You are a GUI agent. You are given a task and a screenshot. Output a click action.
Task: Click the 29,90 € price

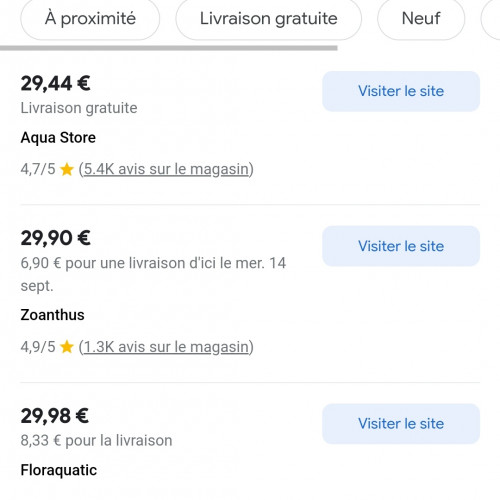click(x=55, y=238)
